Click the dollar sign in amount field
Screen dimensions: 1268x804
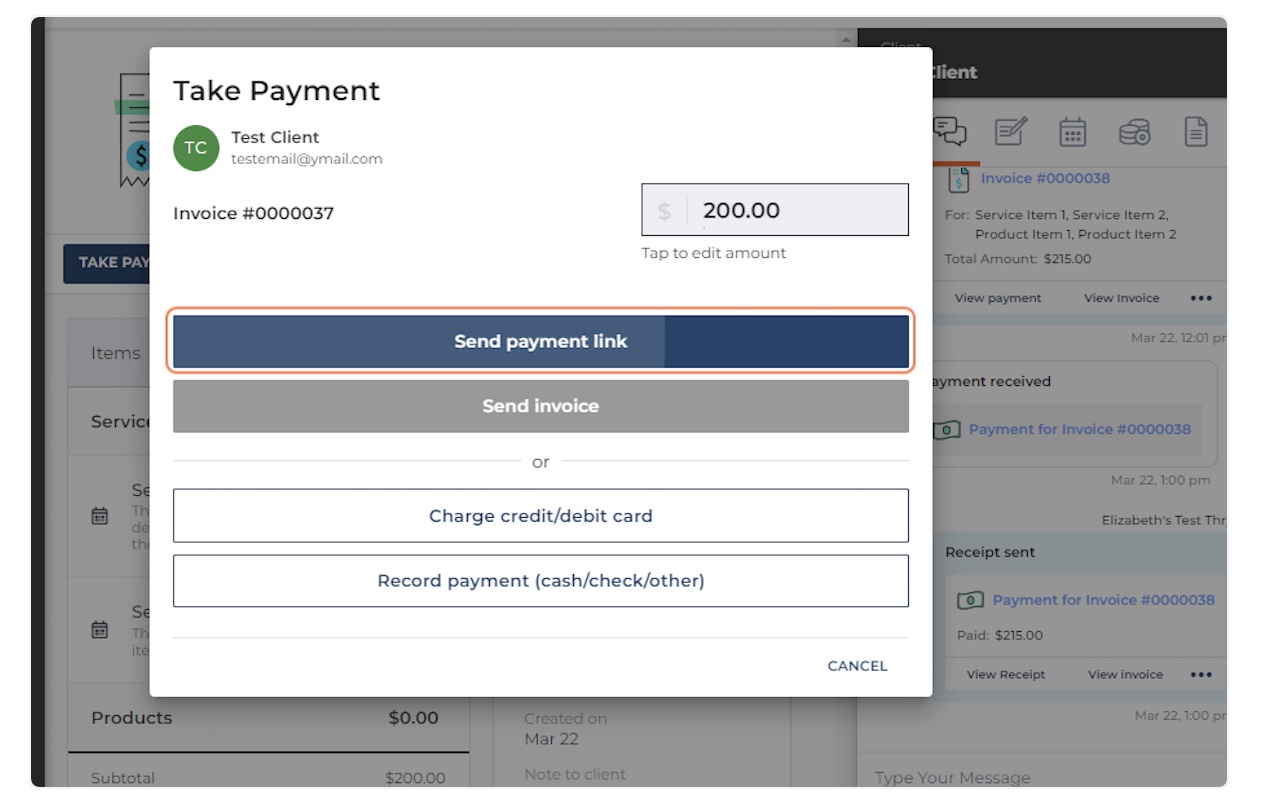click(664, 211)
